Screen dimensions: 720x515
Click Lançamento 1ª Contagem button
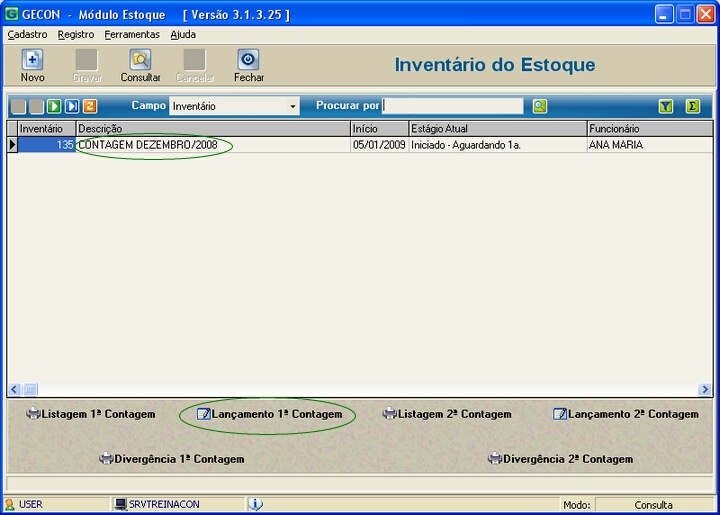tap(268, 414)
